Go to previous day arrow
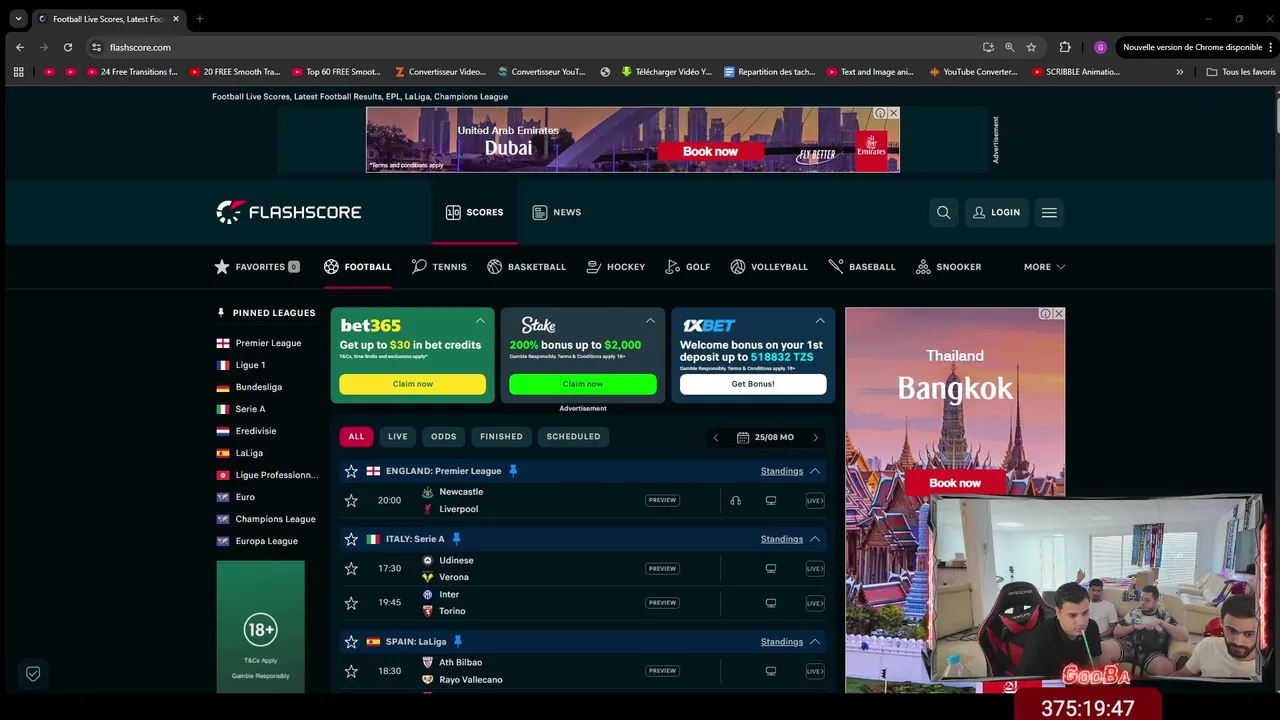This screenshot has width=1280, height=720. point(715,437)
